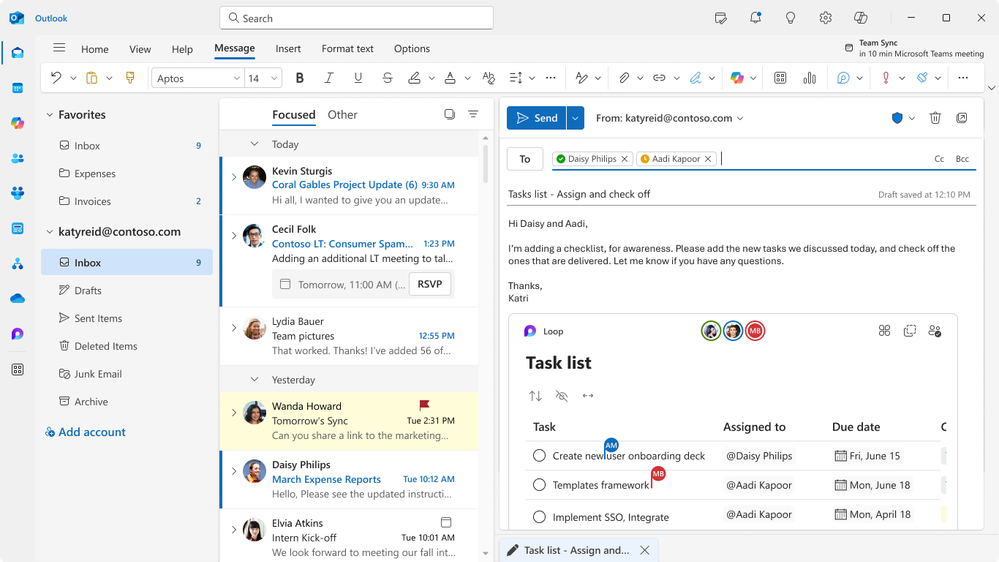Expand Kevin Sturgis conversation thread
This screenshot has width=999, height=562.
(234, 177)
